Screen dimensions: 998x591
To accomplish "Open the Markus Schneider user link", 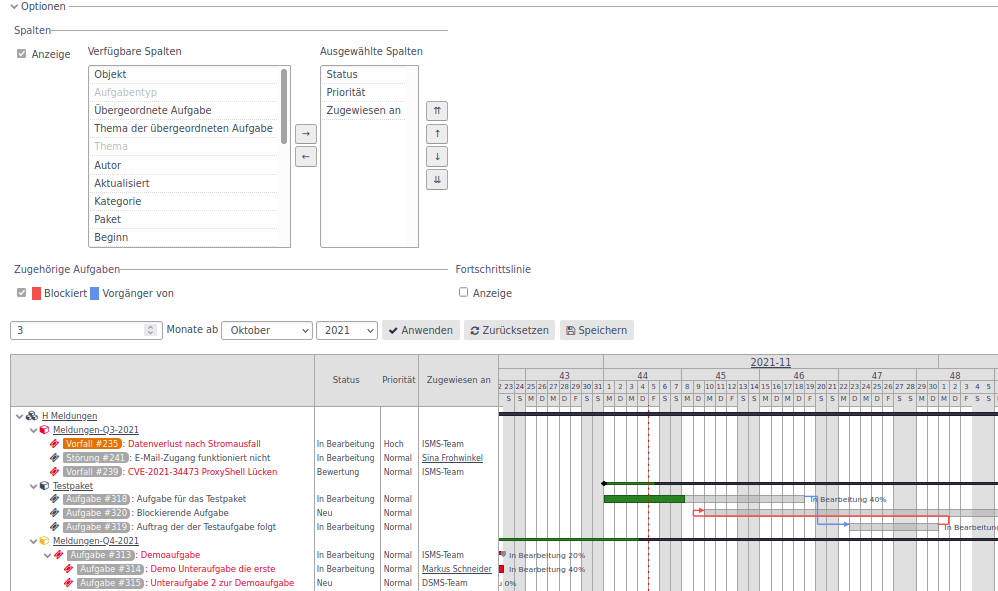I will (x=457, y=569).
